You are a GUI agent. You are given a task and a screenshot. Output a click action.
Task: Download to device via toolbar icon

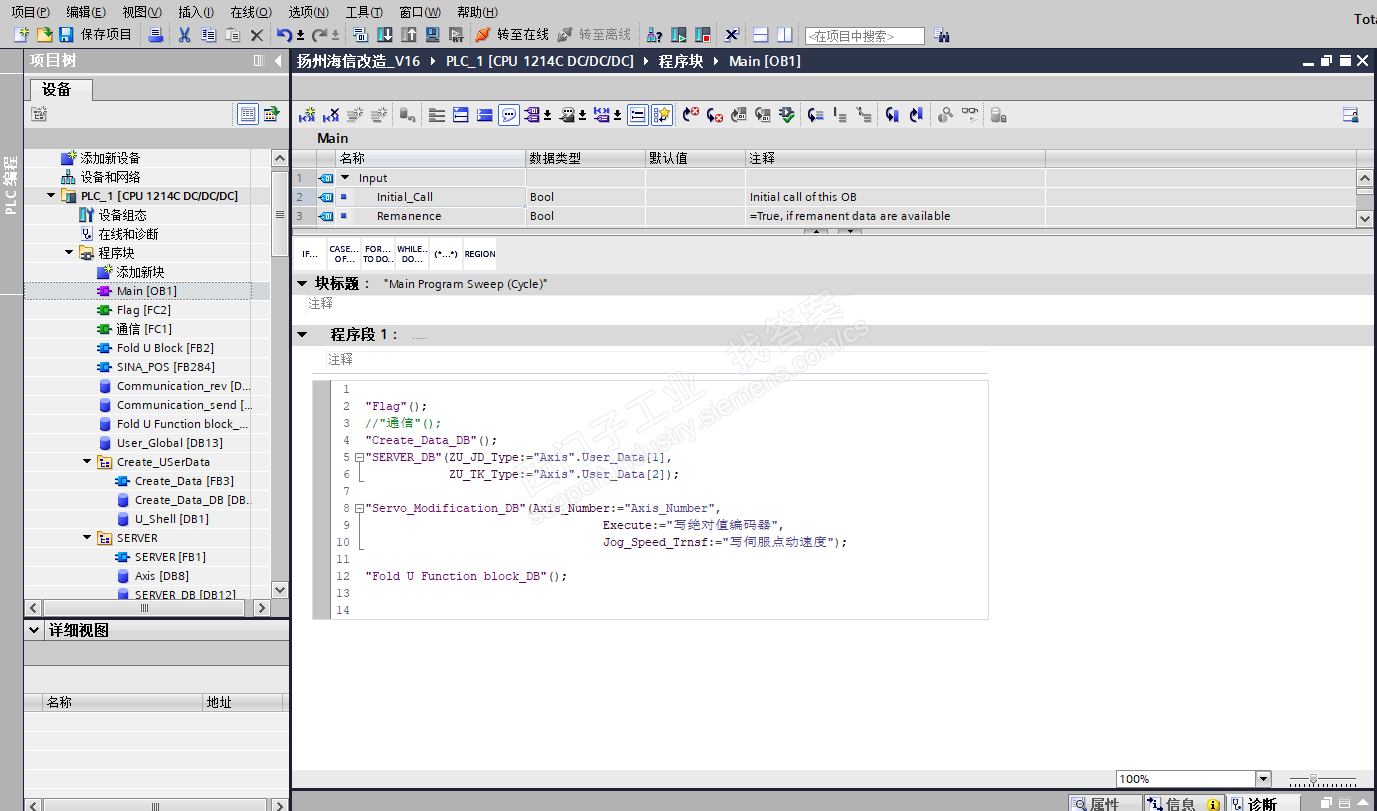(x=385, y=35)
